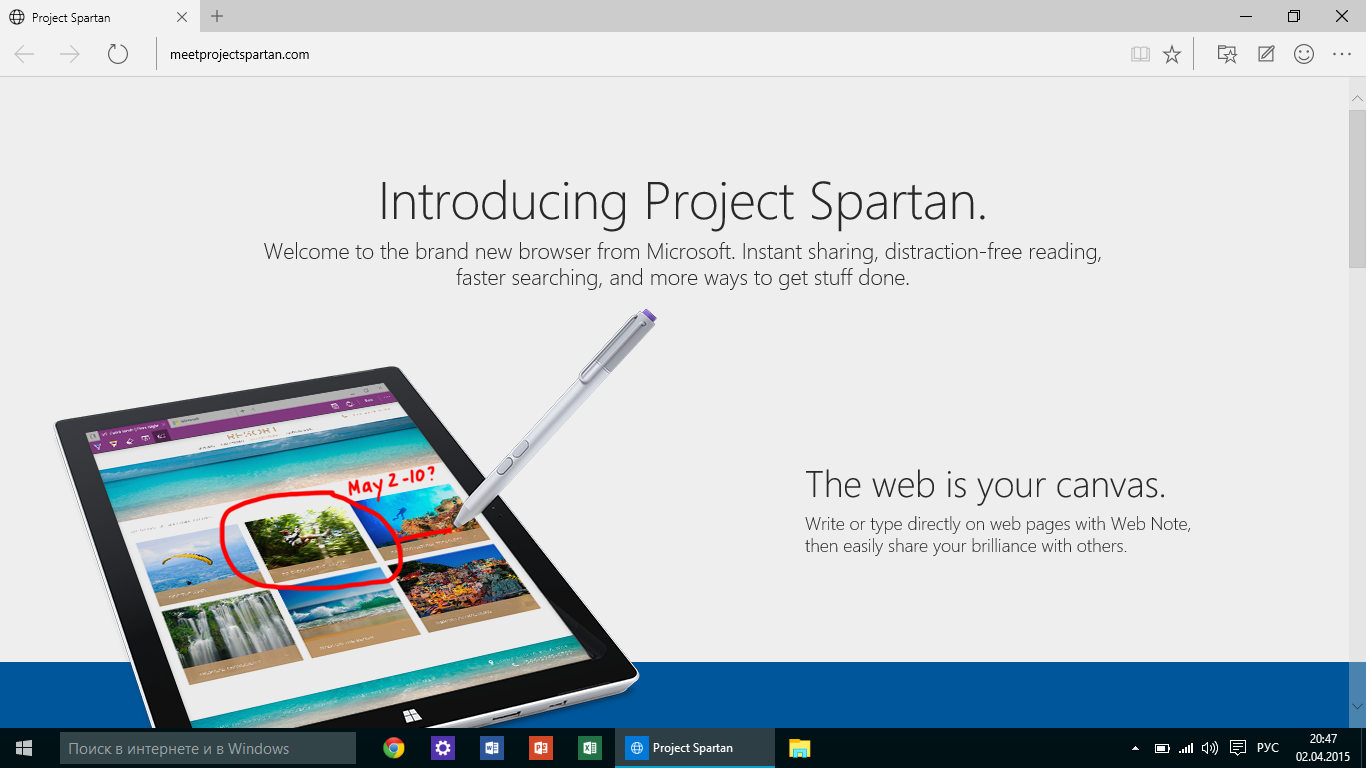The height and width of the screenshot is (768, 1366).
Task: Click the page scrollbar up arrow
Action: click(1357, 98)
